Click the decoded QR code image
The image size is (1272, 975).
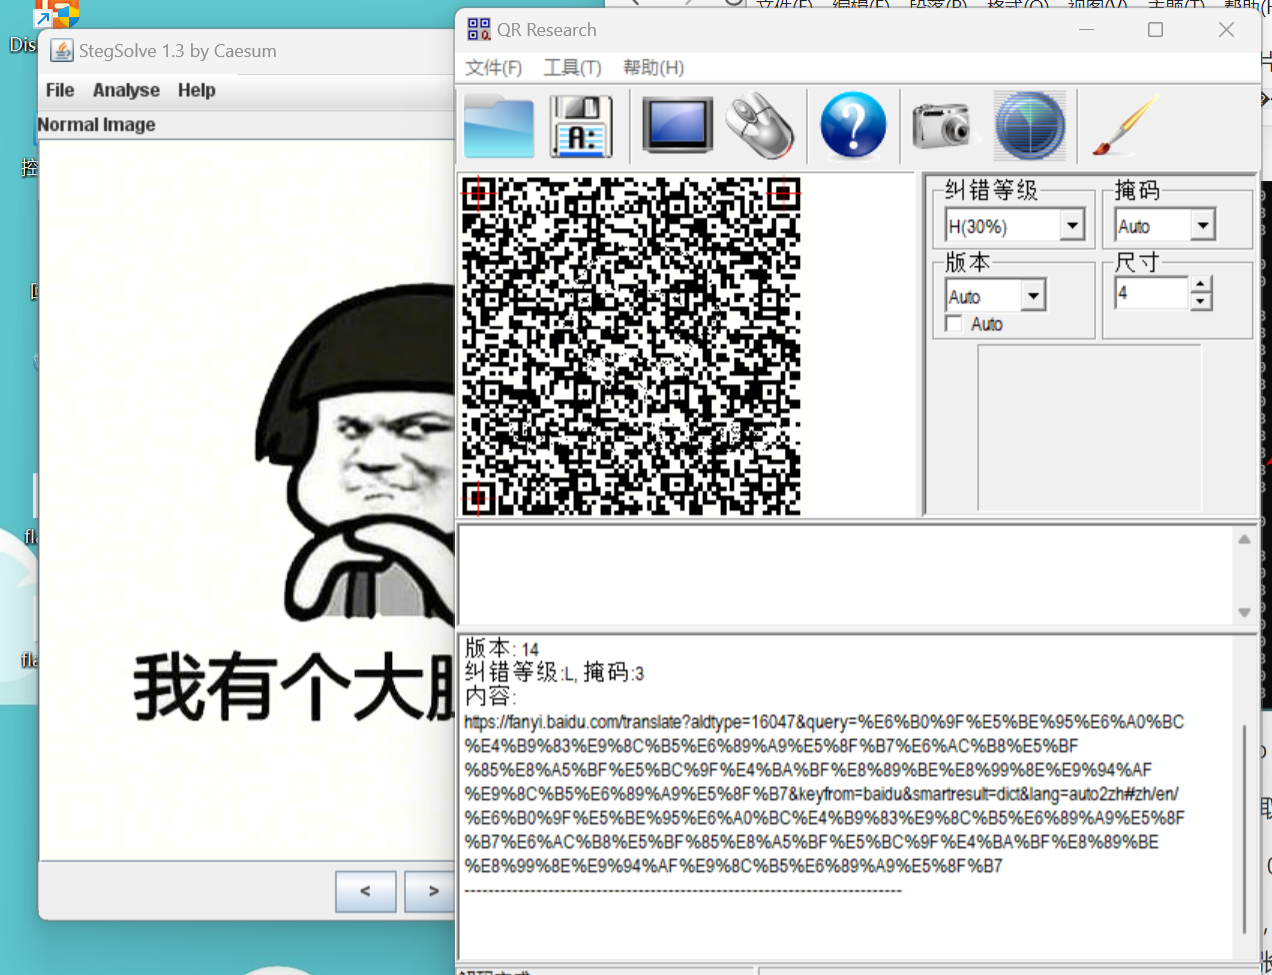pos(631,346)
